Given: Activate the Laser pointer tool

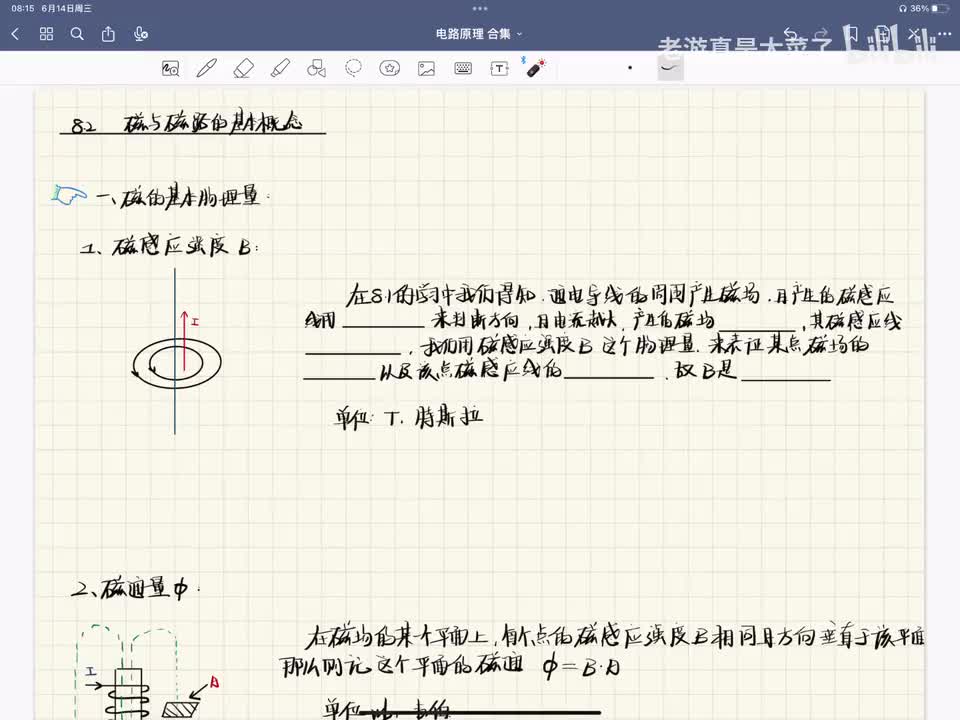Looking at the screenshot, I should point(534,67).
